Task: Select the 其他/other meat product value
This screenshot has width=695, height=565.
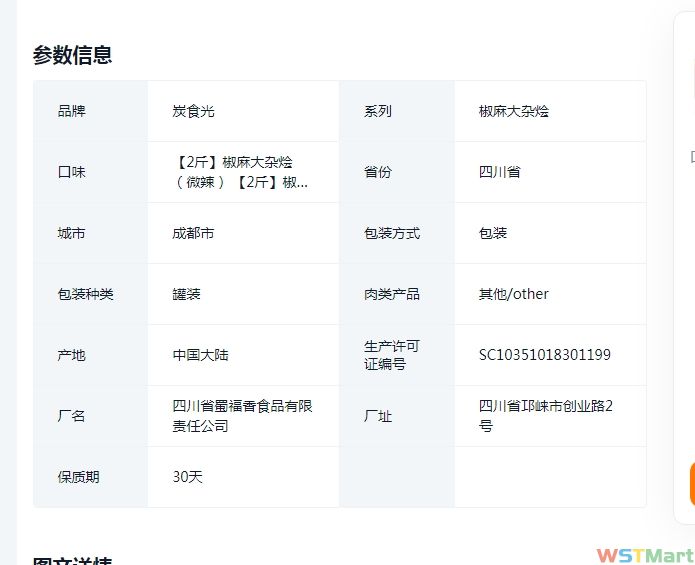Action: click(x=513, y=294)
